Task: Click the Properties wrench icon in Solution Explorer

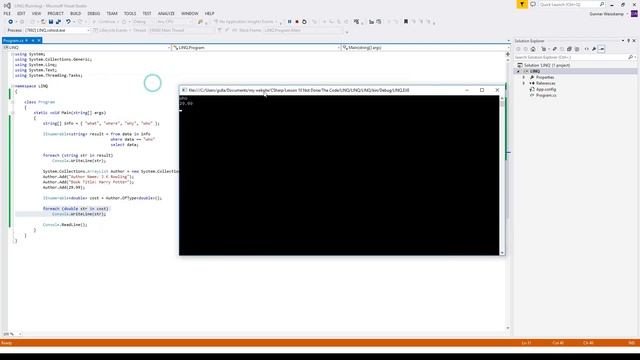Action: click(594, 49)
